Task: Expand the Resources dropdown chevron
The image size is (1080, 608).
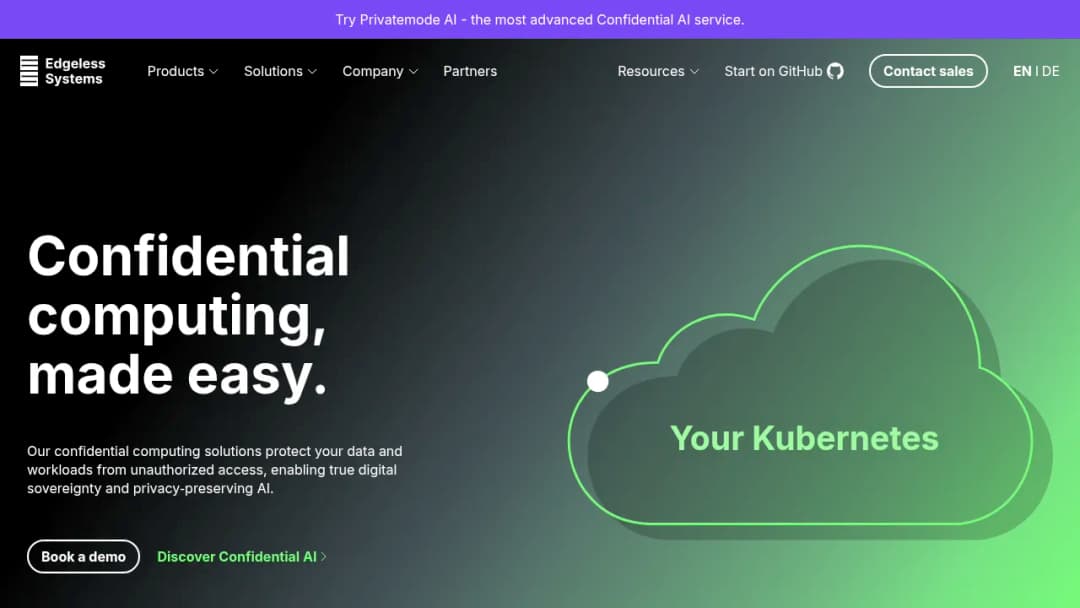Action: [x=694, y=72]
